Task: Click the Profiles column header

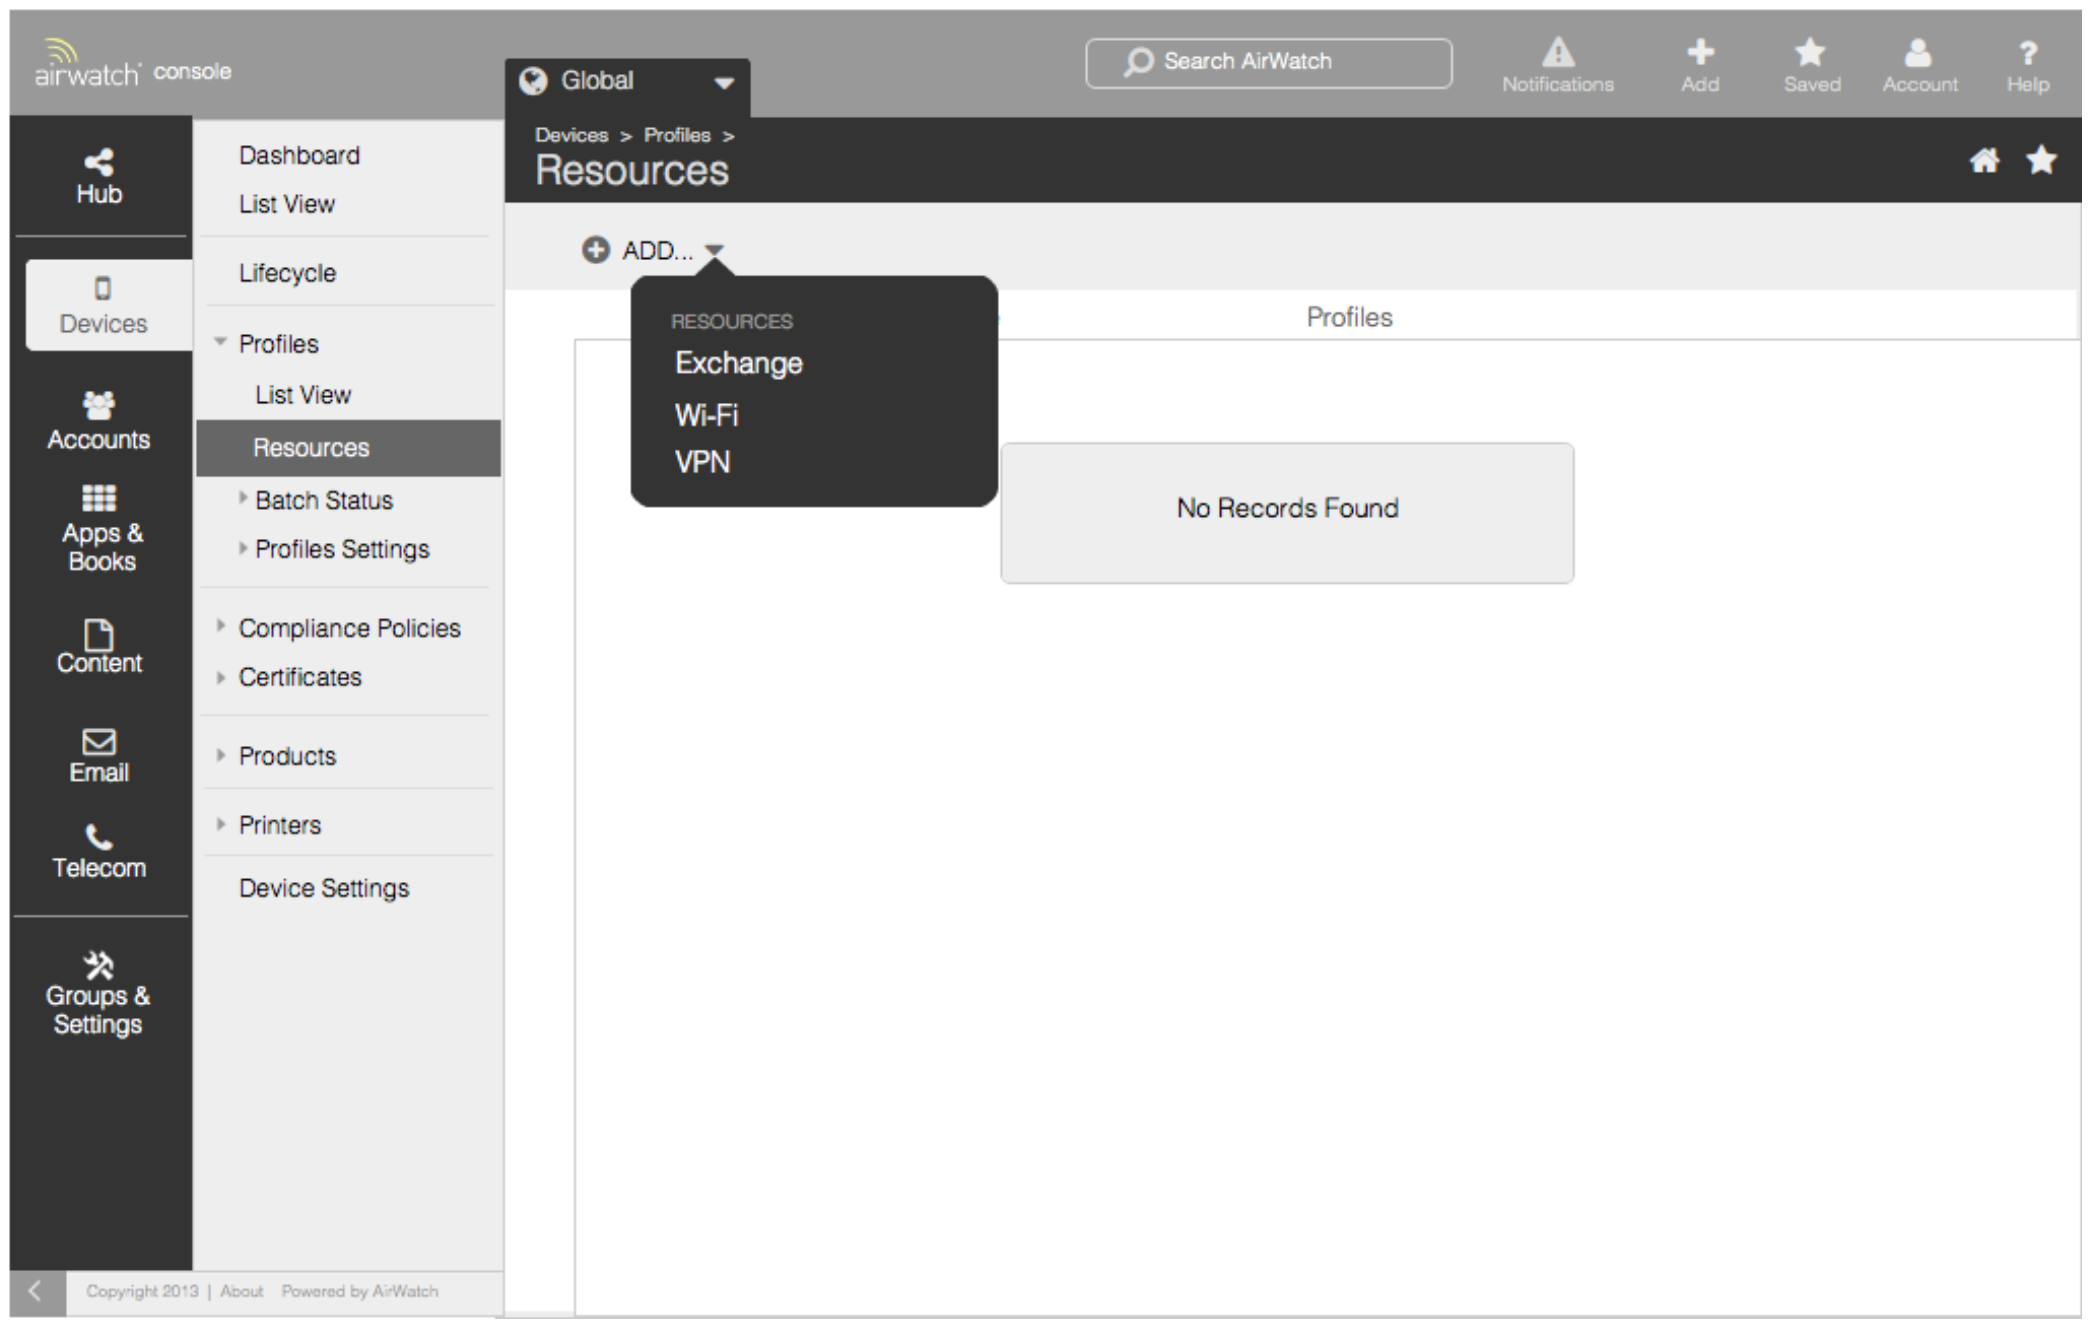Action: click(x=1349, y=317)
